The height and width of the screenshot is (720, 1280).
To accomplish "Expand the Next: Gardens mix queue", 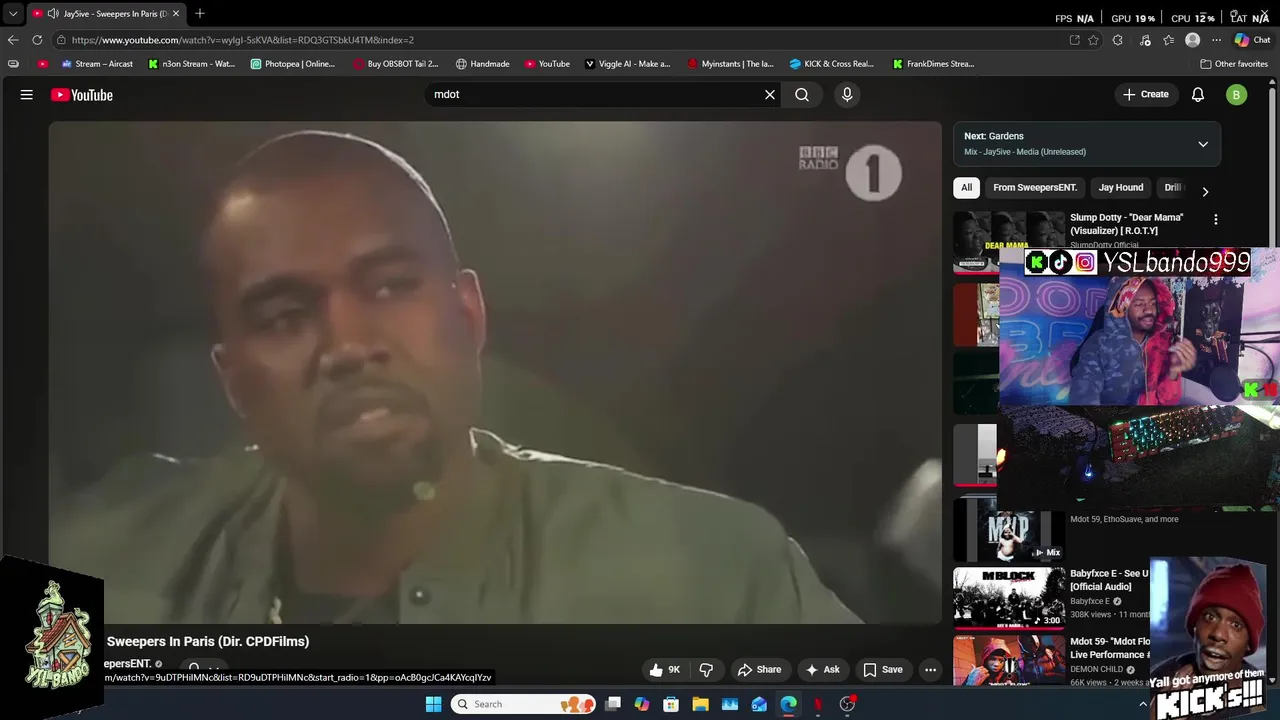I will coord(1203,144).
